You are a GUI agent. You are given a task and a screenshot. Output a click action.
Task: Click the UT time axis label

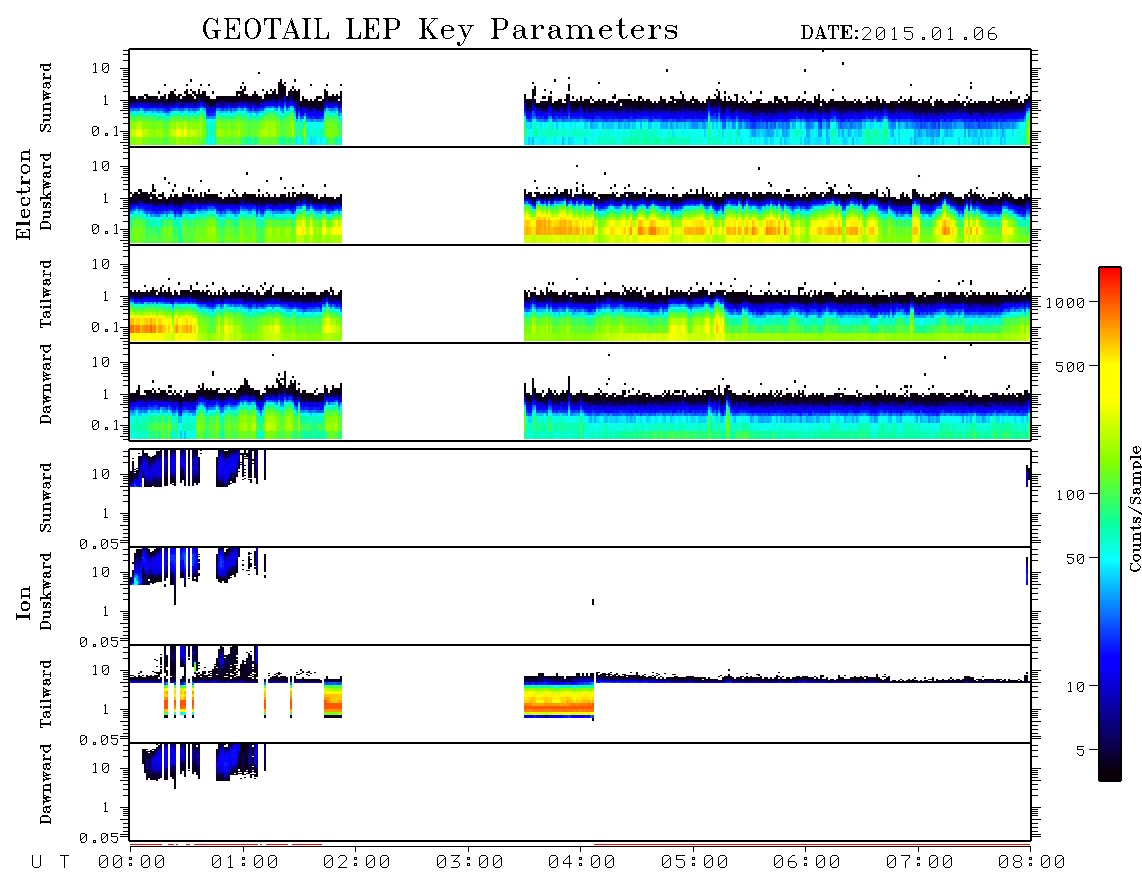51,863
